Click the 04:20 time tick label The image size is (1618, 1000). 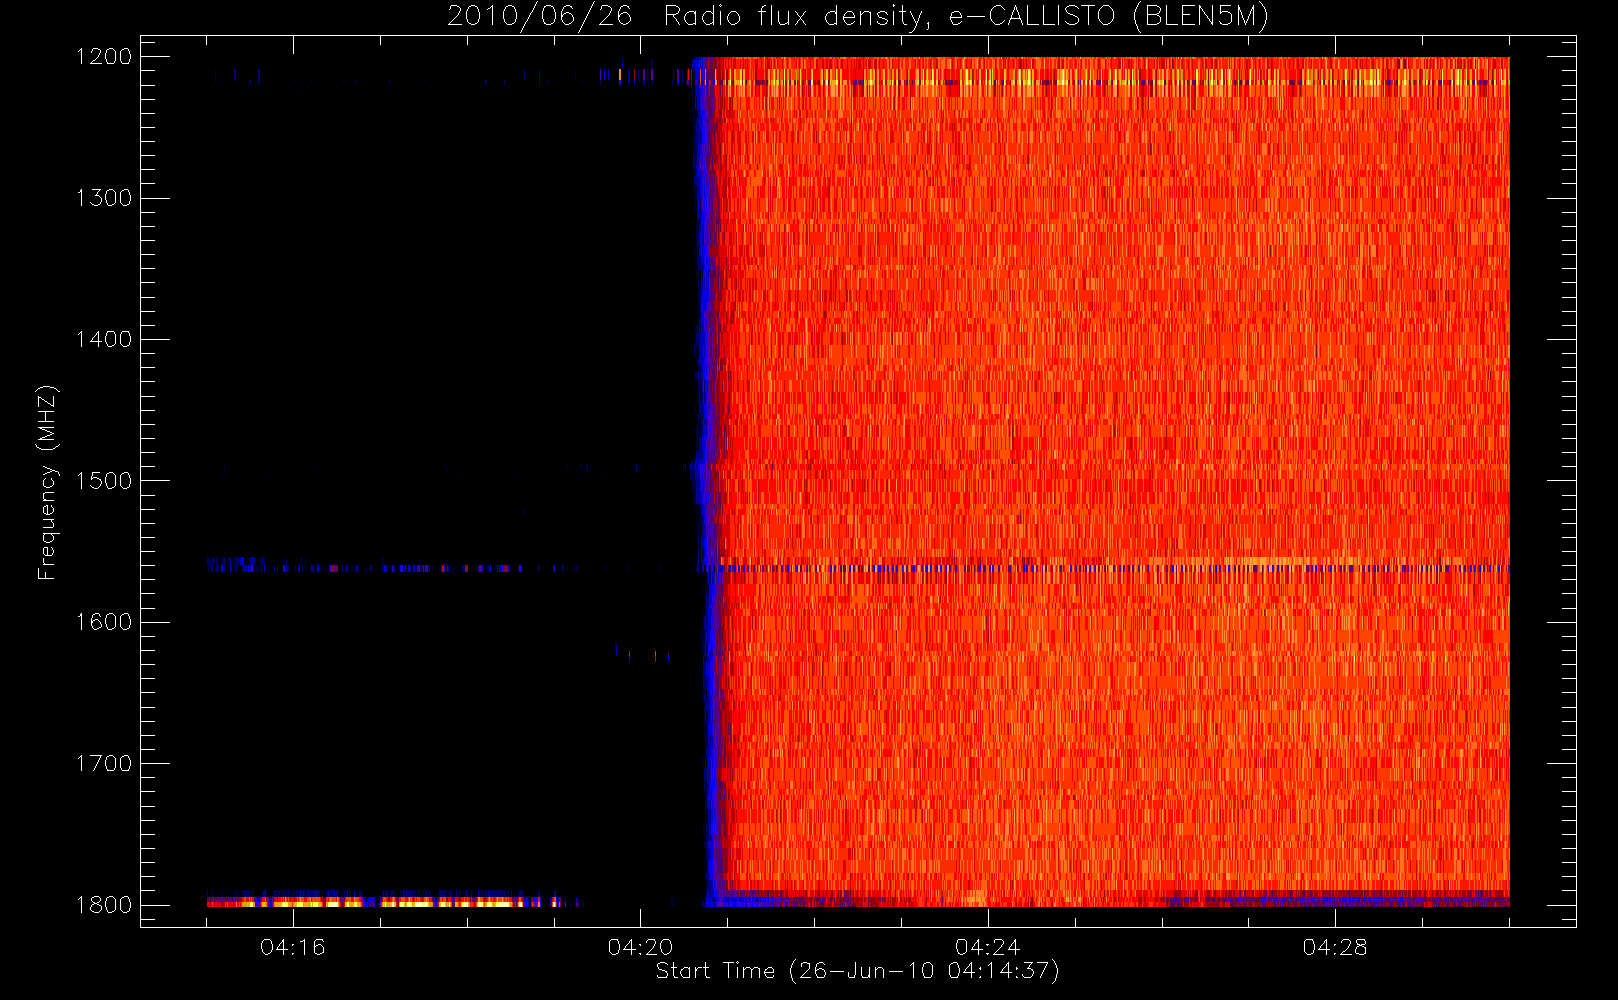click(640, 947)
